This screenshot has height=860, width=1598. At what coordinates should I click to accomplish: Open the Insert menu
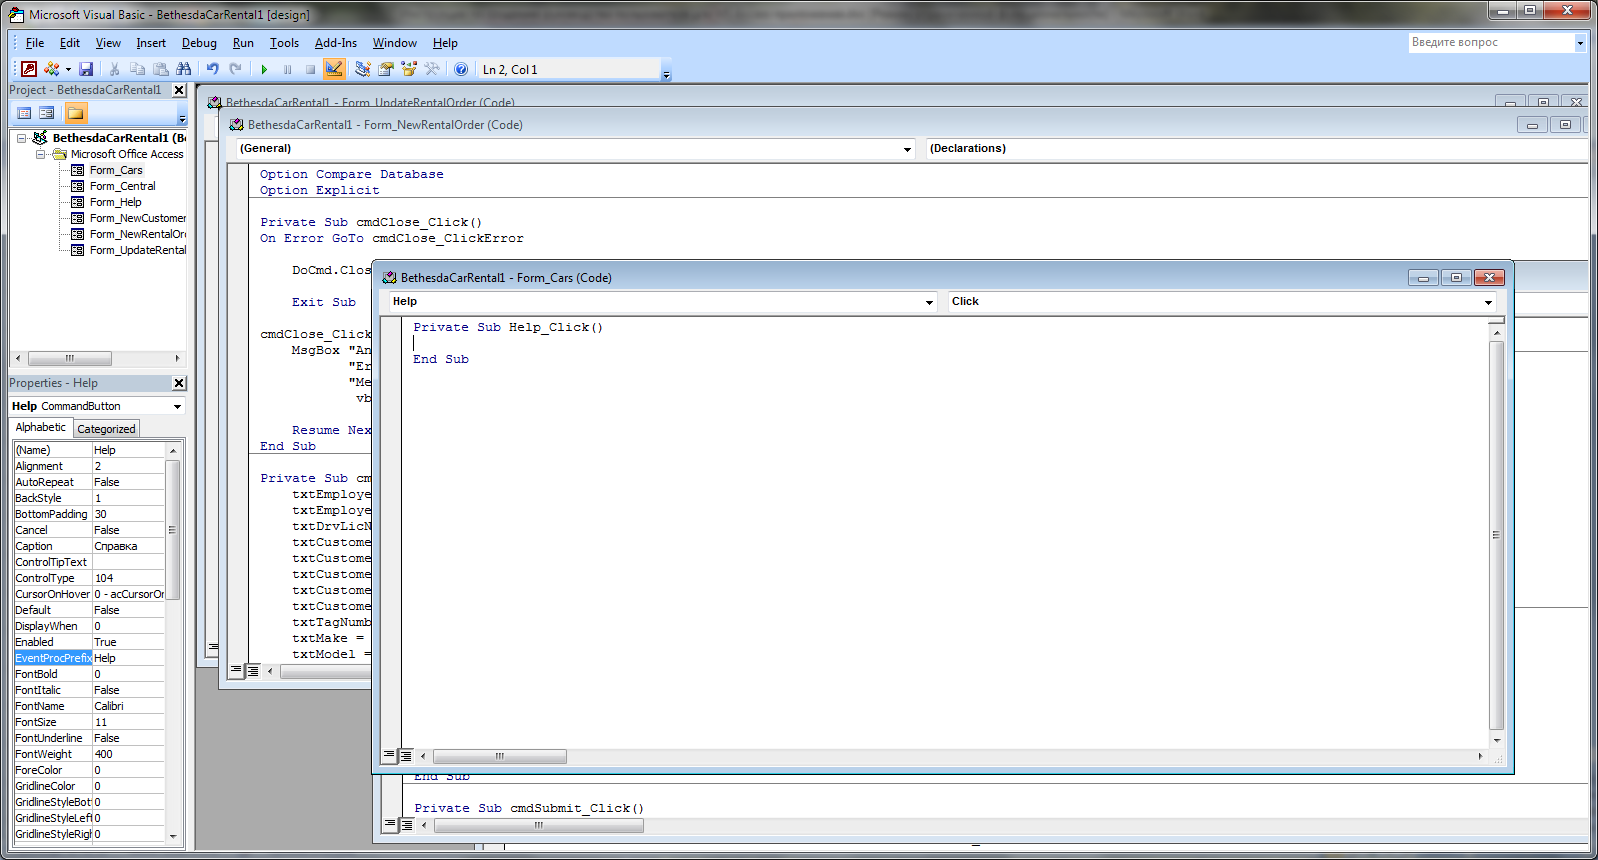151,43
